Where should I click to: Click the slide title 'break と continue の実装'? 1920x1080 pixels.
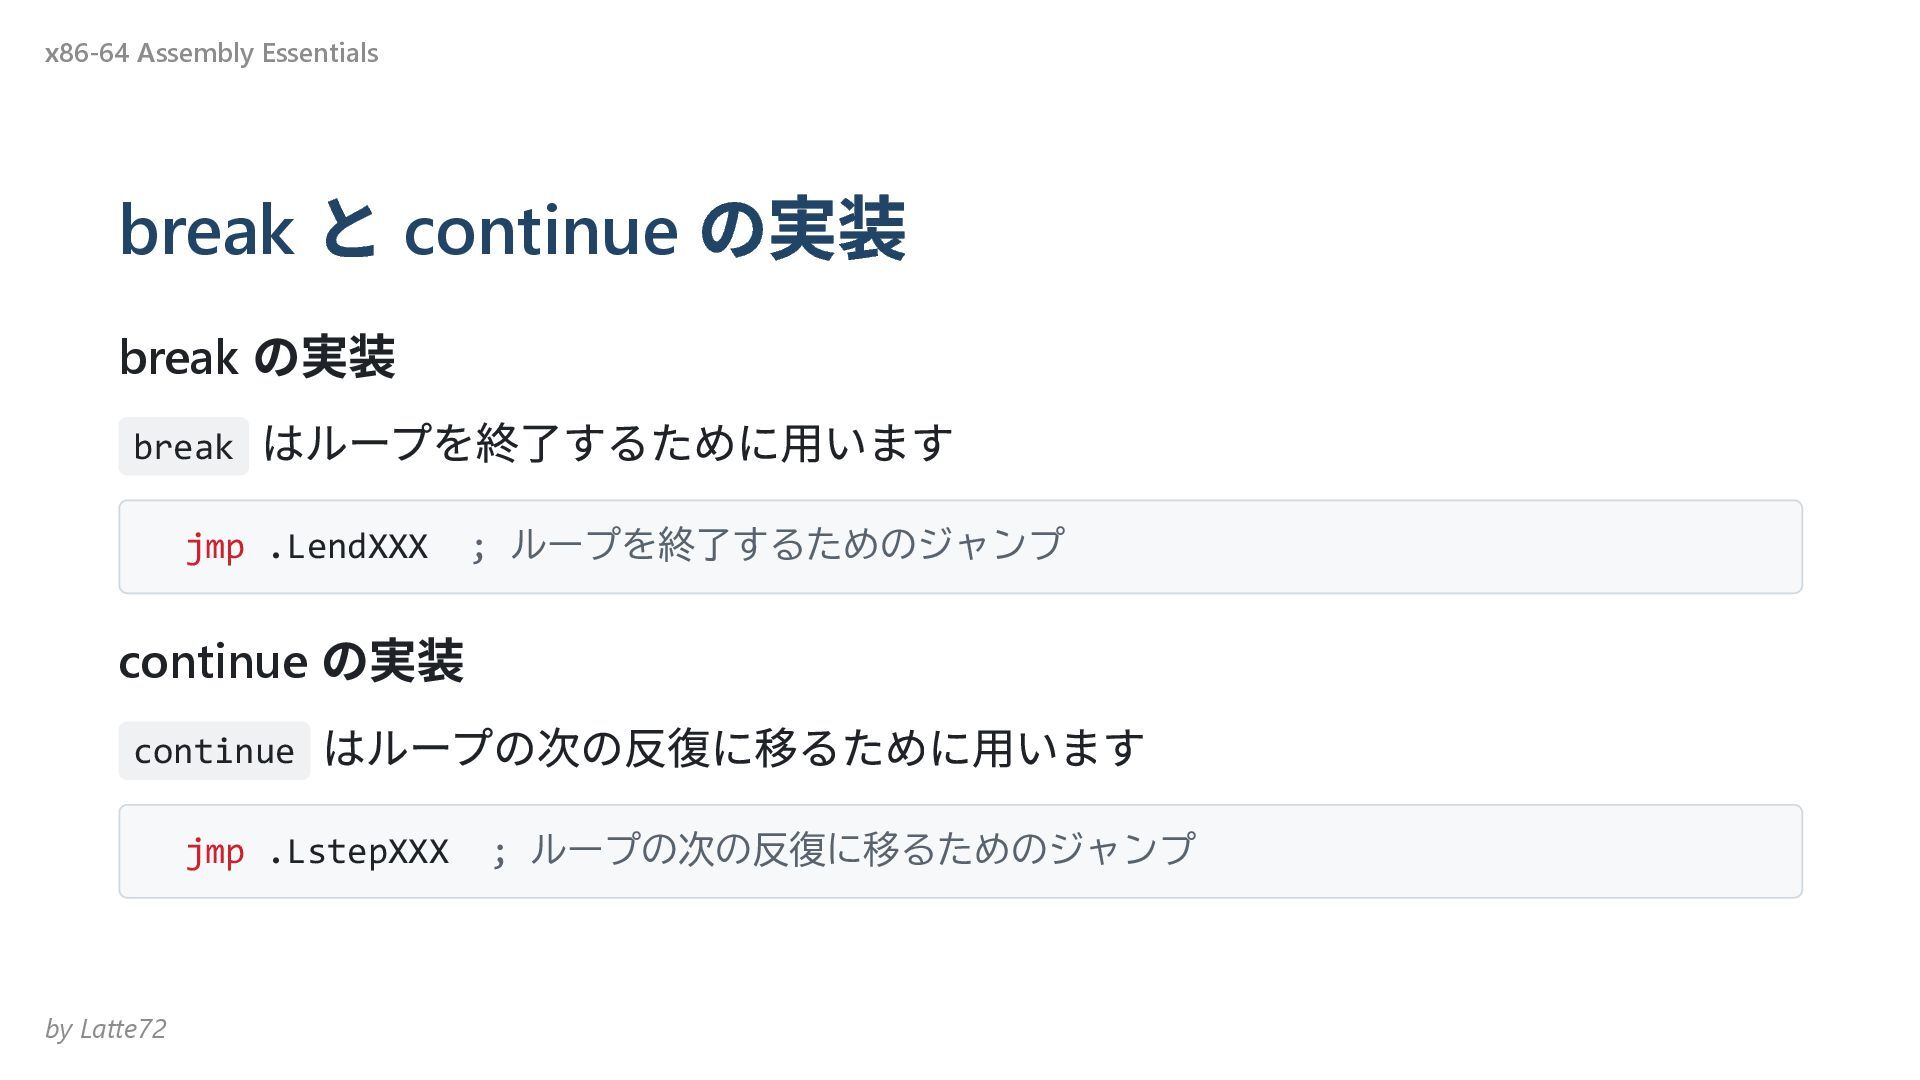pyautogui.click(x=512, y=230)
